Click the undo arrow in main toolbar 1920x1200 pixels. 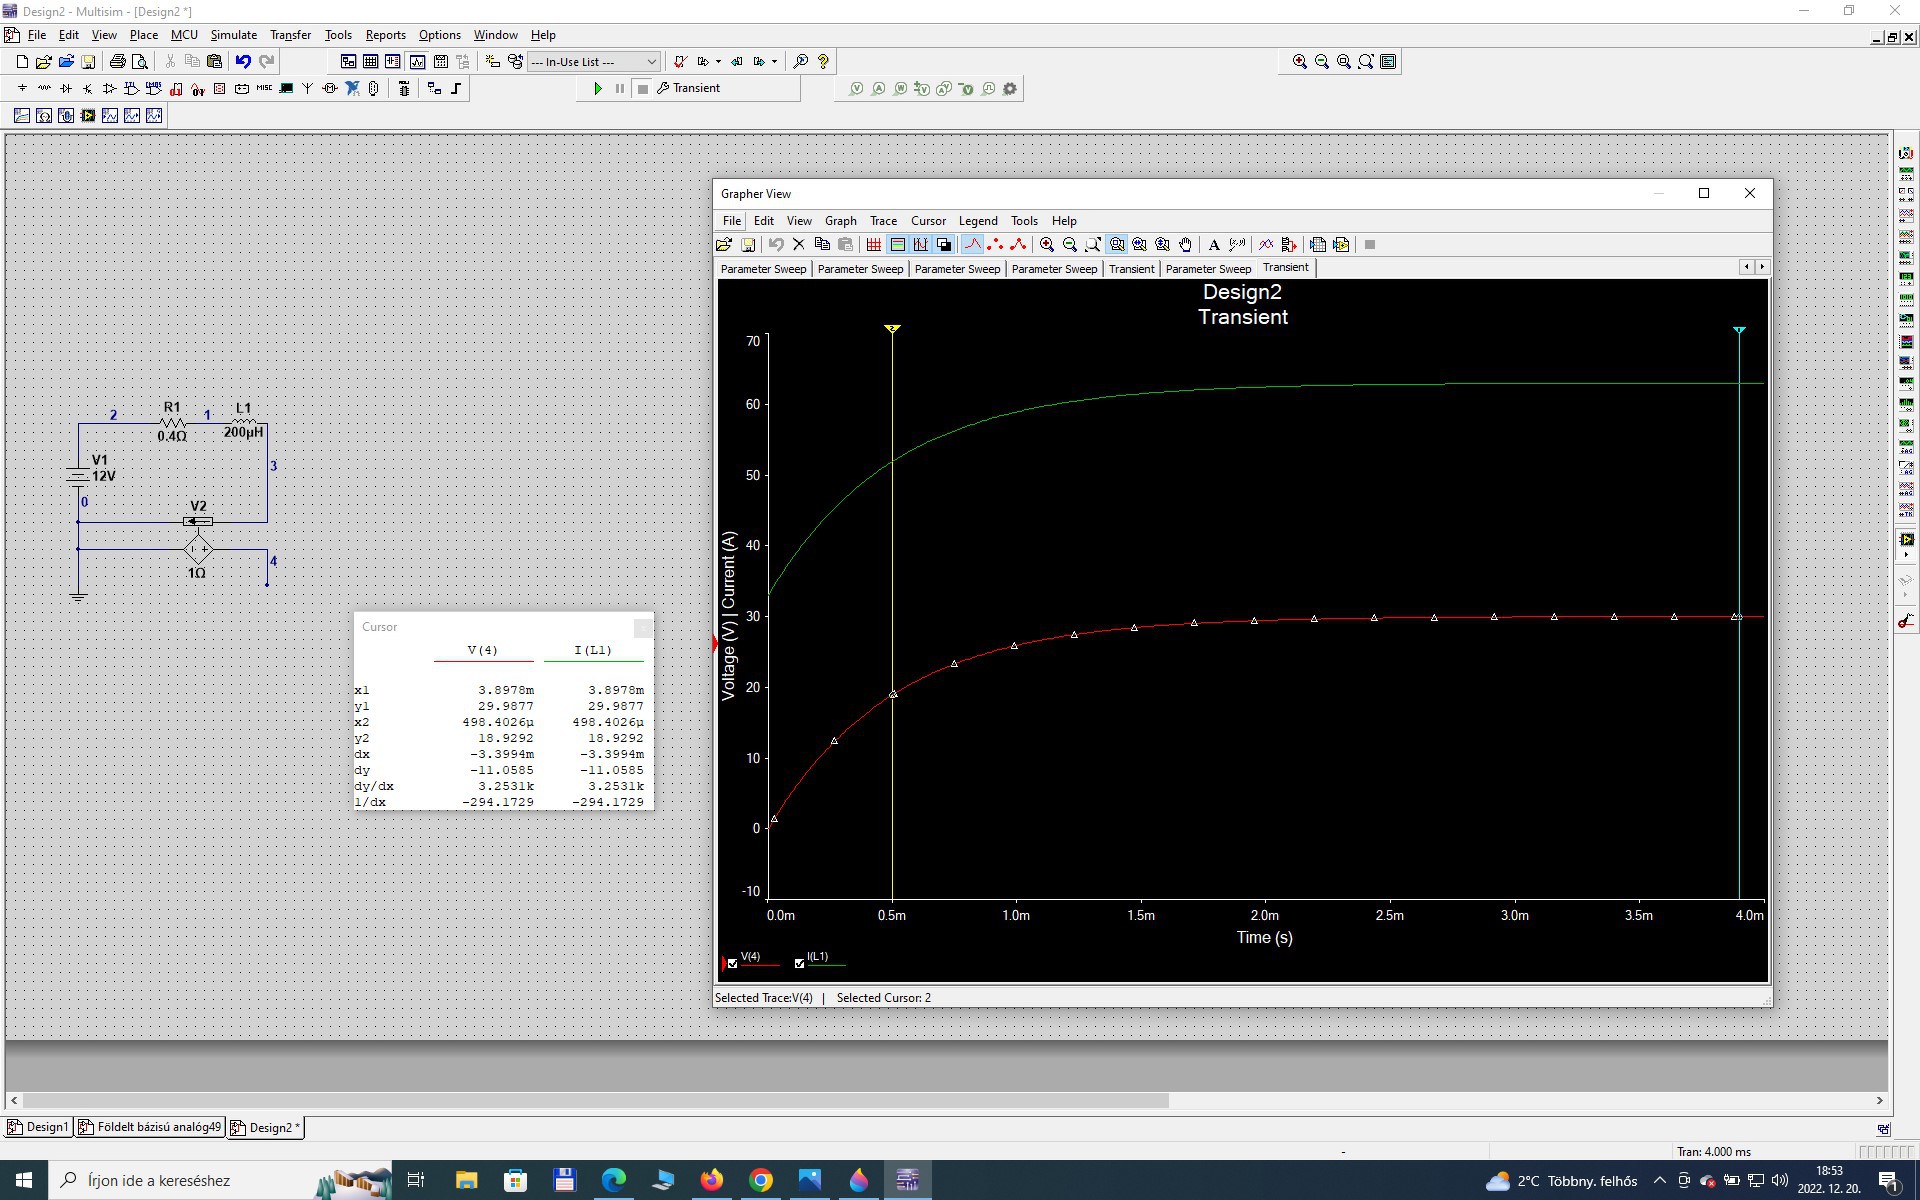[x=243, y=61]
